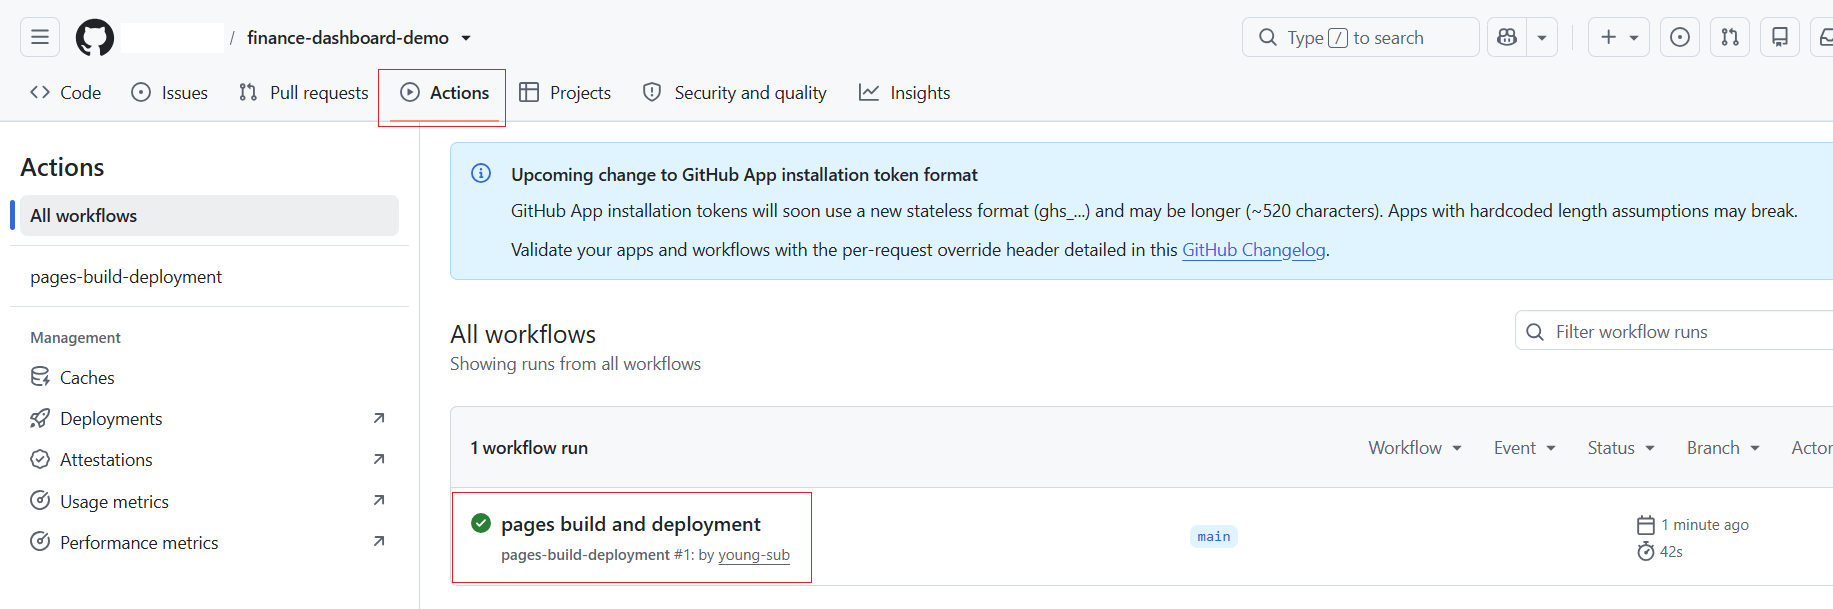Open Usage metrics under Management

tap(209, 501)
